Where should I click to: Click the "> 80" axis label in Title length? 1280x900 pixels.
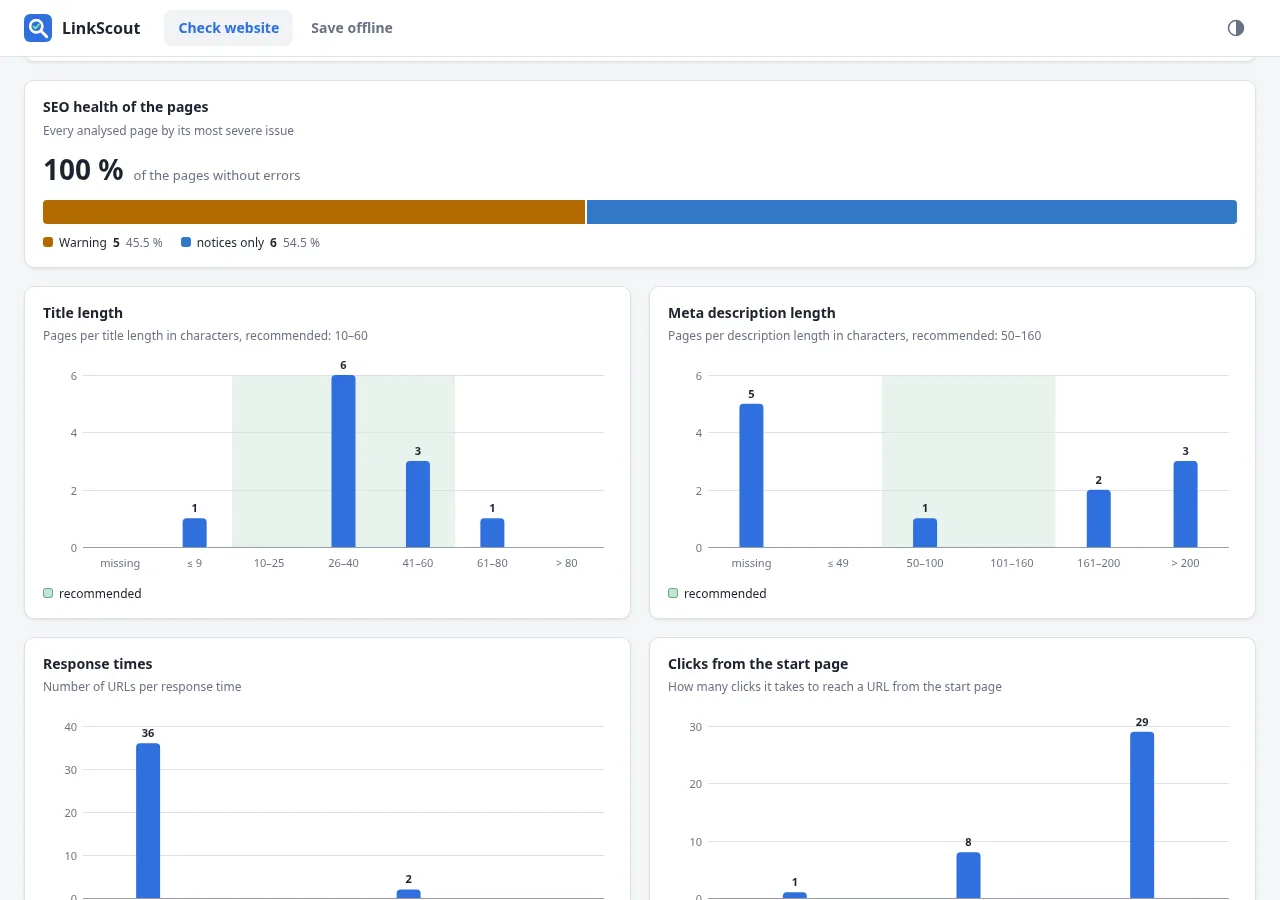click(566, 563)
